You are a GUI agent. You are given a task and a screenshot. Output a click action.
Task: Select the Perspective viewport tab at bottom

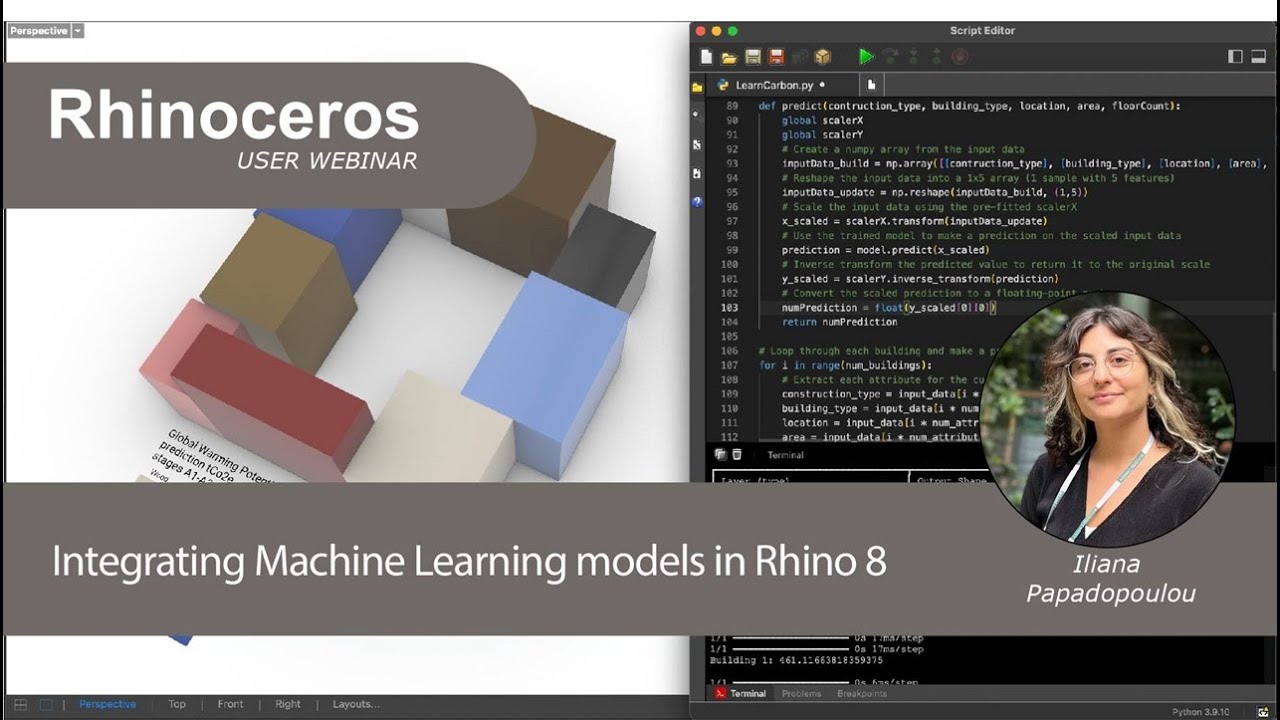point(108,704)
